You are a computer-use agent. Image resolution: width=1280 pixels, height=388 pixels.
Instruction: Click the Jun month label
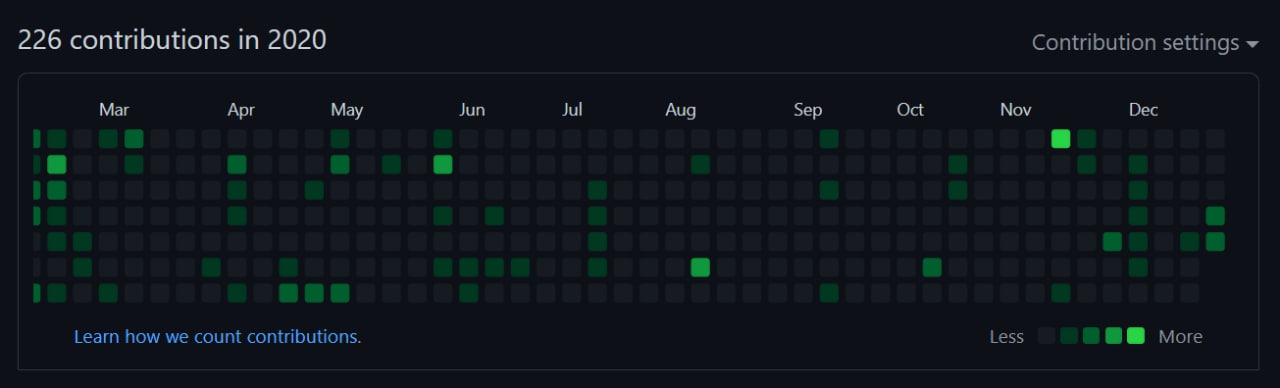click(x=472, y=110)
